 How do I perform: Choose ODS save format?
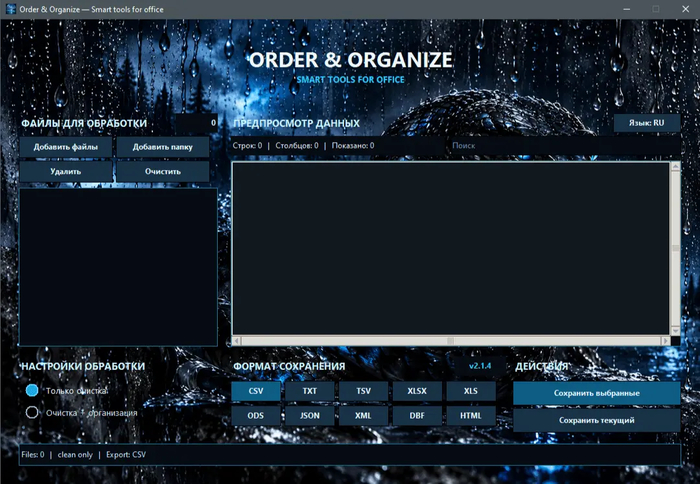pyautogui.click(x=256, y=415)
